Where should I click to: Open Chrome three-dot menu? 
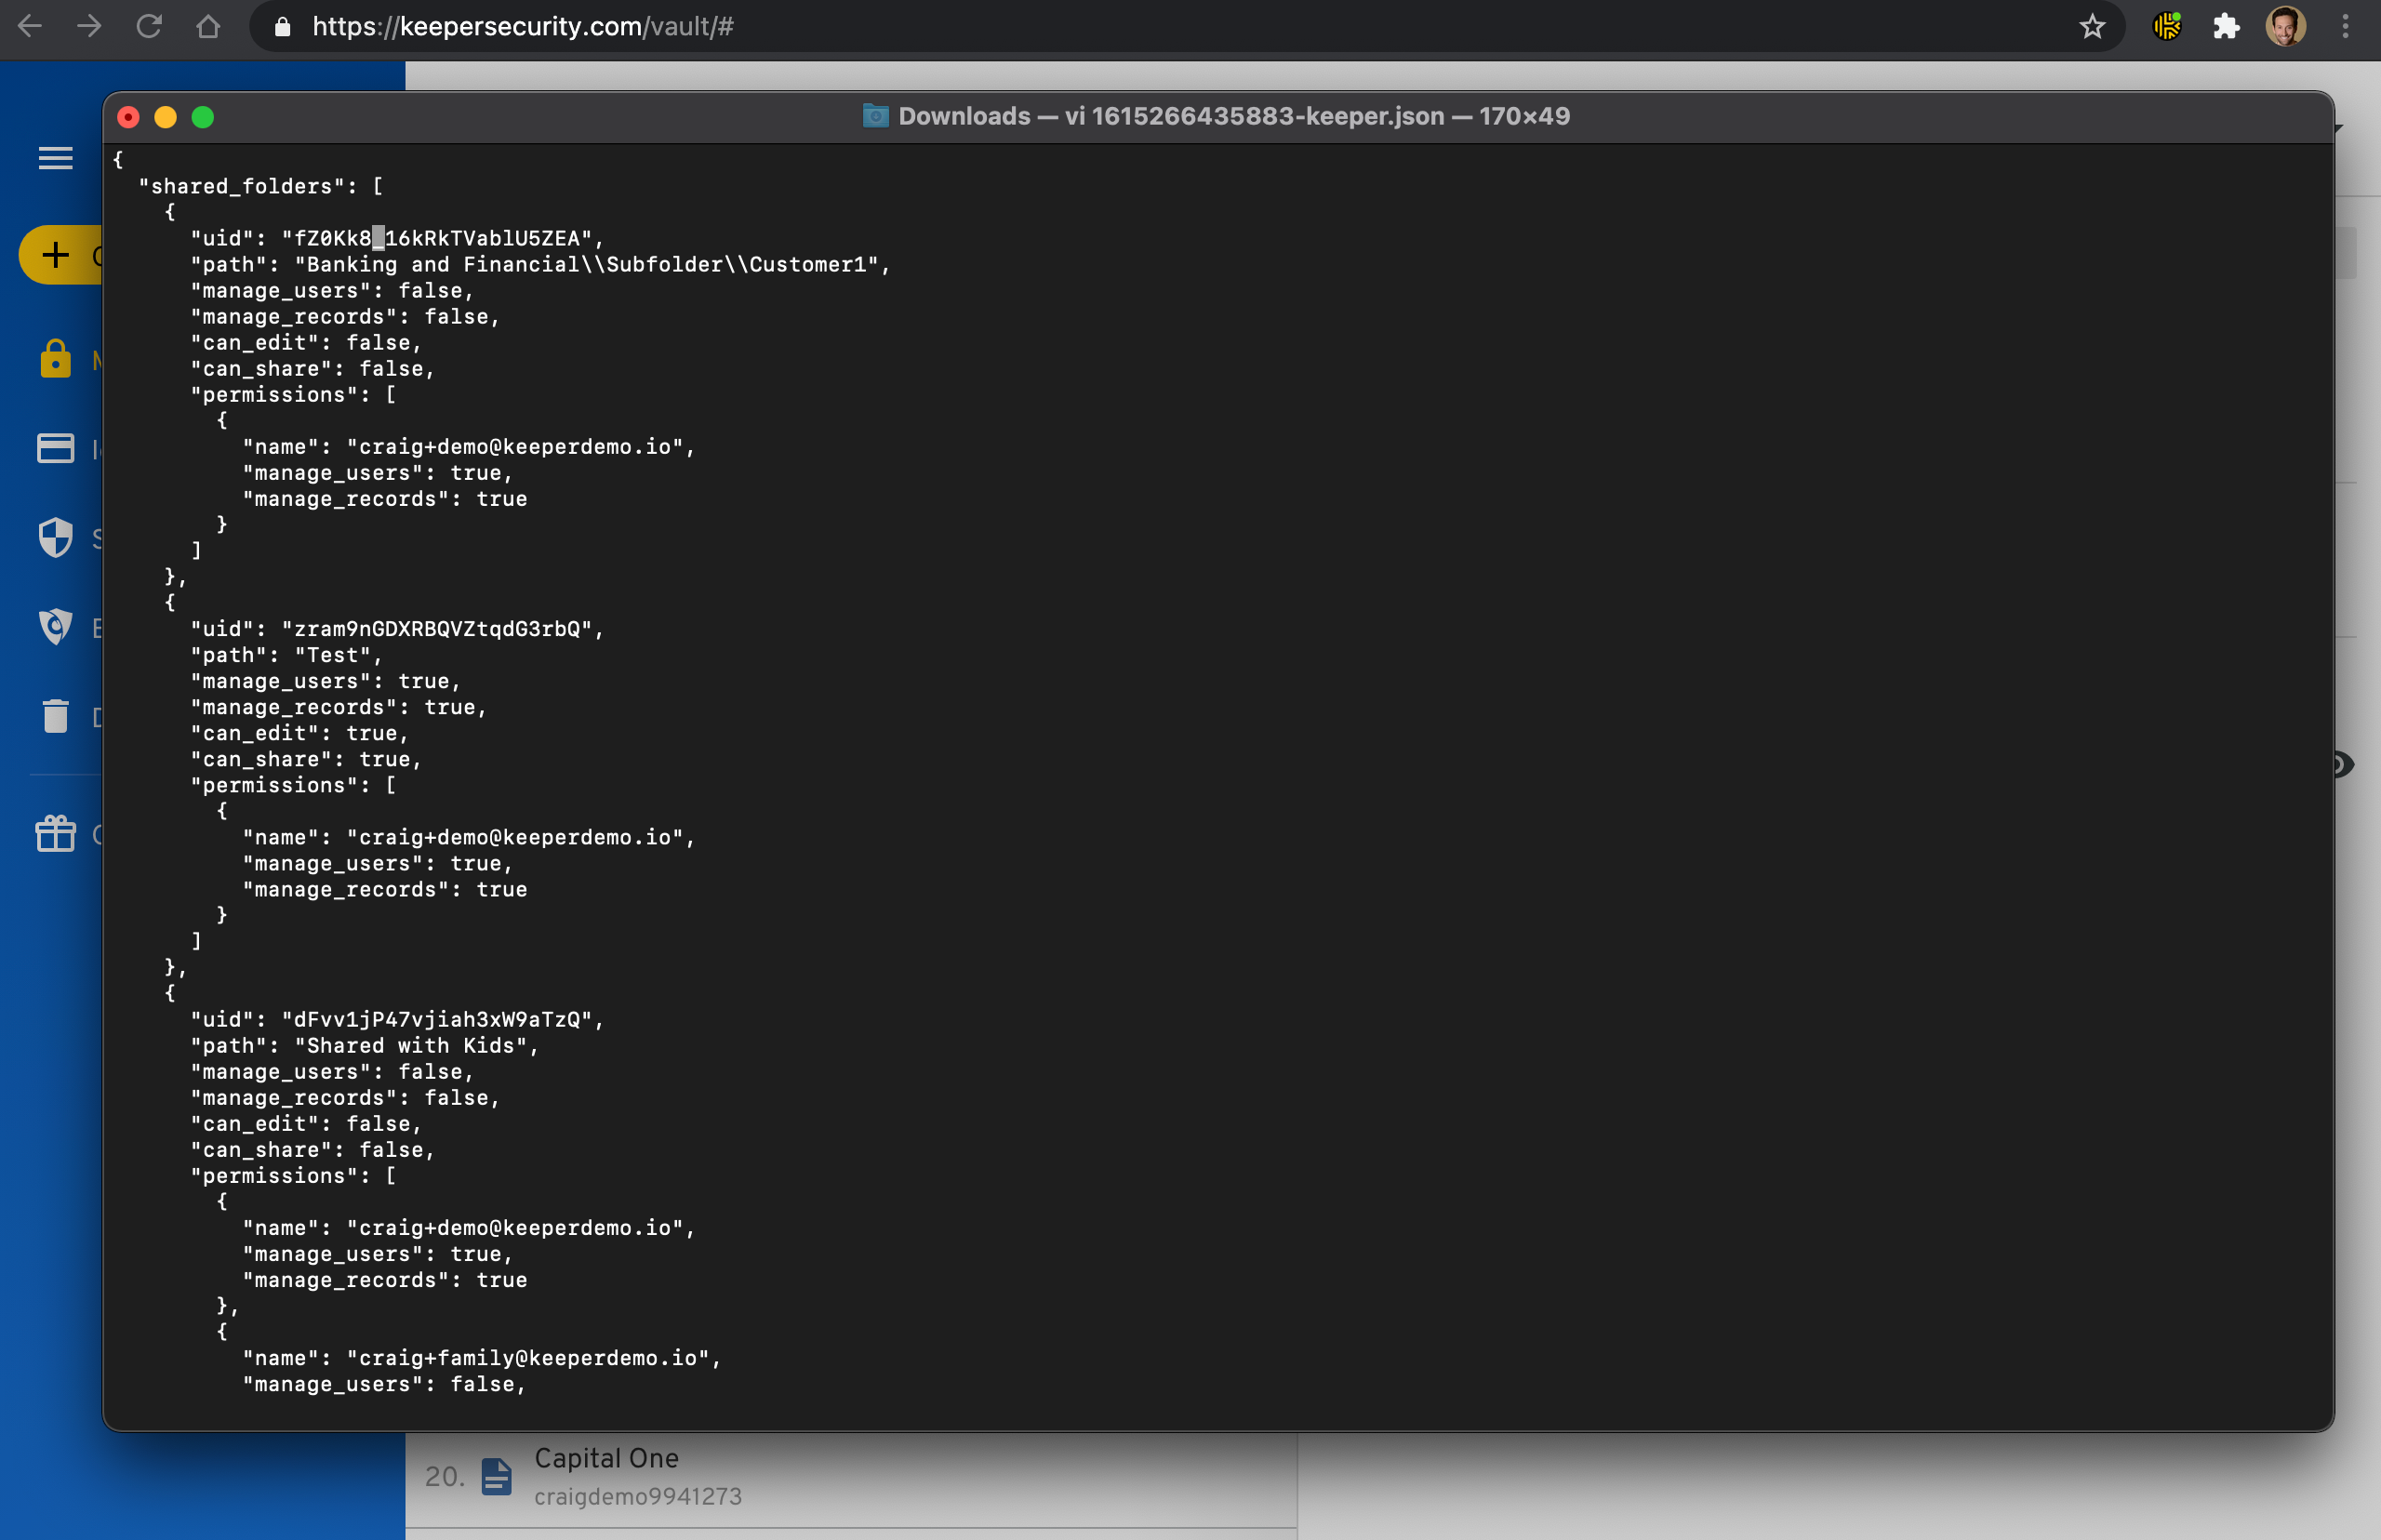[2344, 27]
